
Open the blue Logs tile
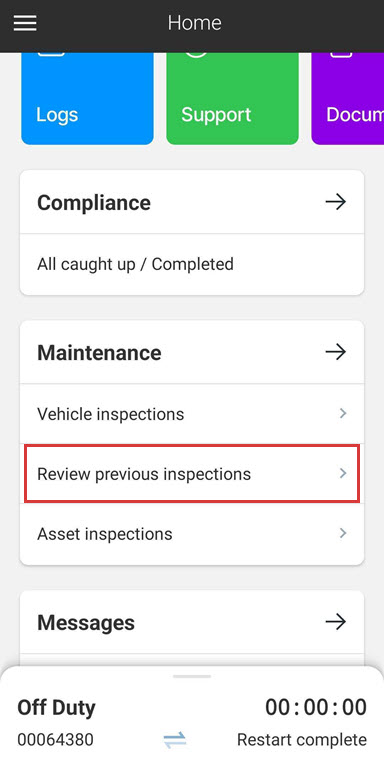[x=87, y=99]
